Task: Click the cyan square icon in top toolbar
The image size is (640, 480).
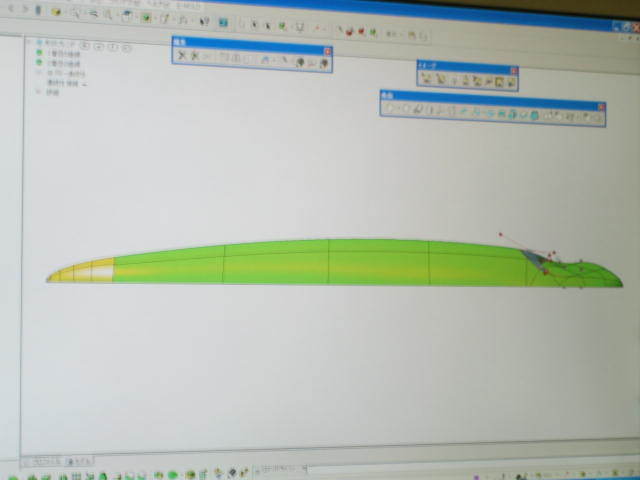Action: pos(223,22)
